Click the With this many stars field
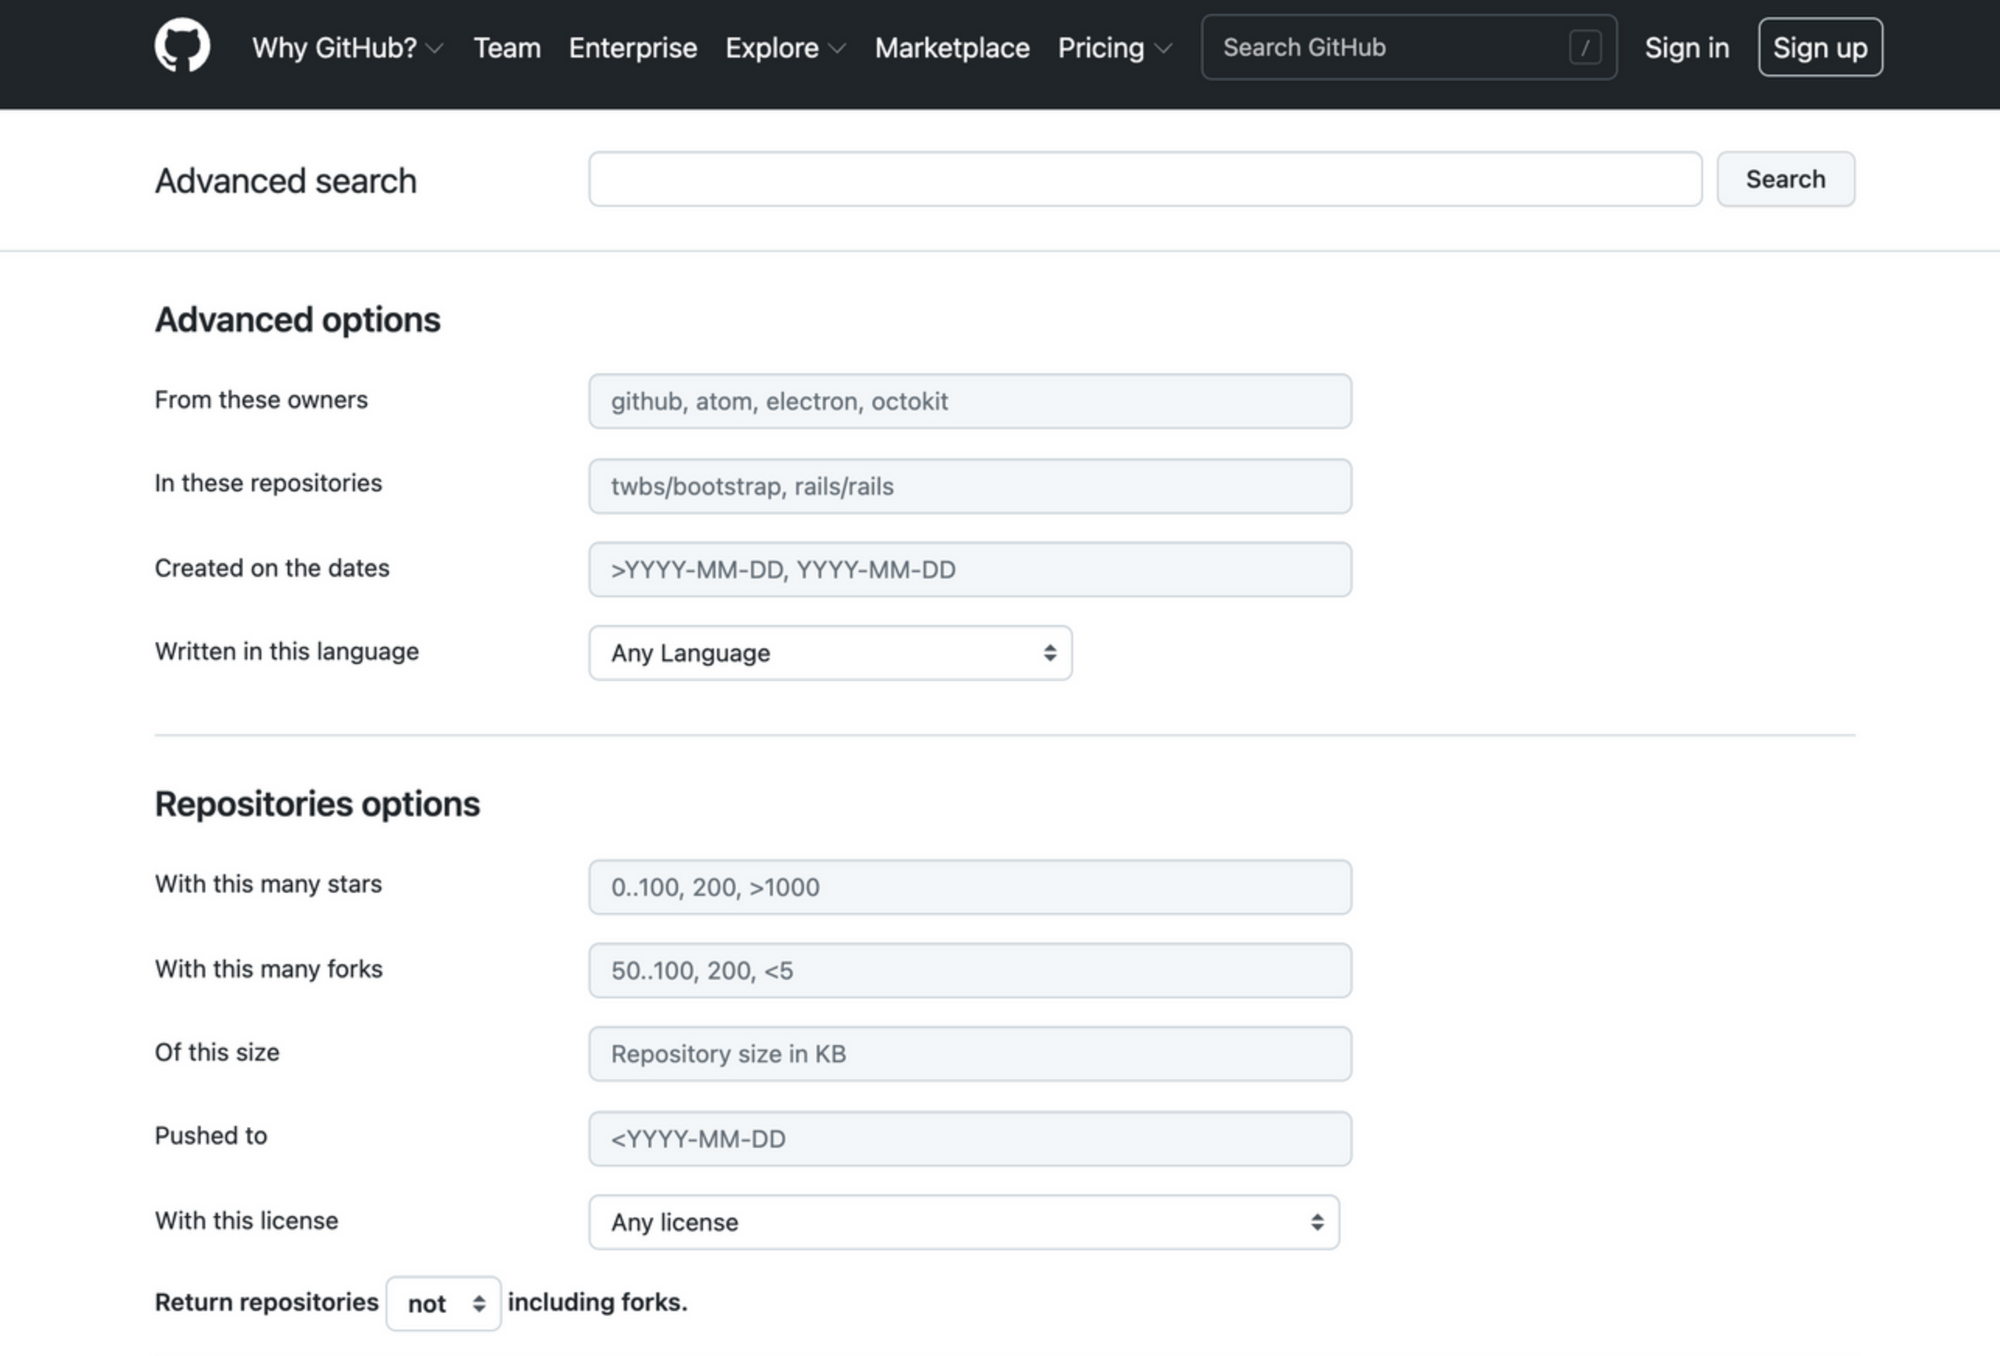The height and width of the screenshot is (1356, 2000). coord(970,887)
